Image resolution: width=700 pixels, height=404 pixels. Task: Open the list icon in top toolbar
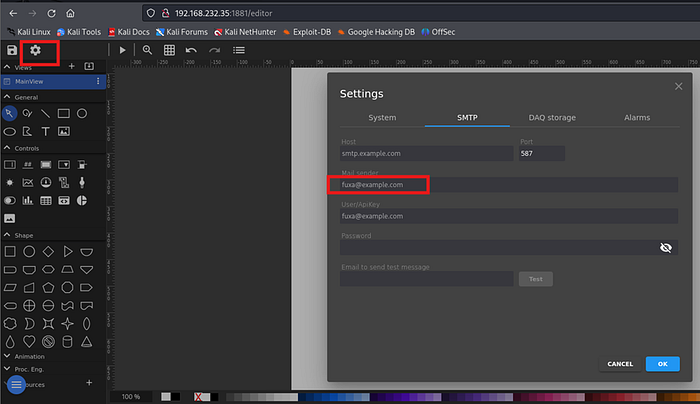pos(239,50)
